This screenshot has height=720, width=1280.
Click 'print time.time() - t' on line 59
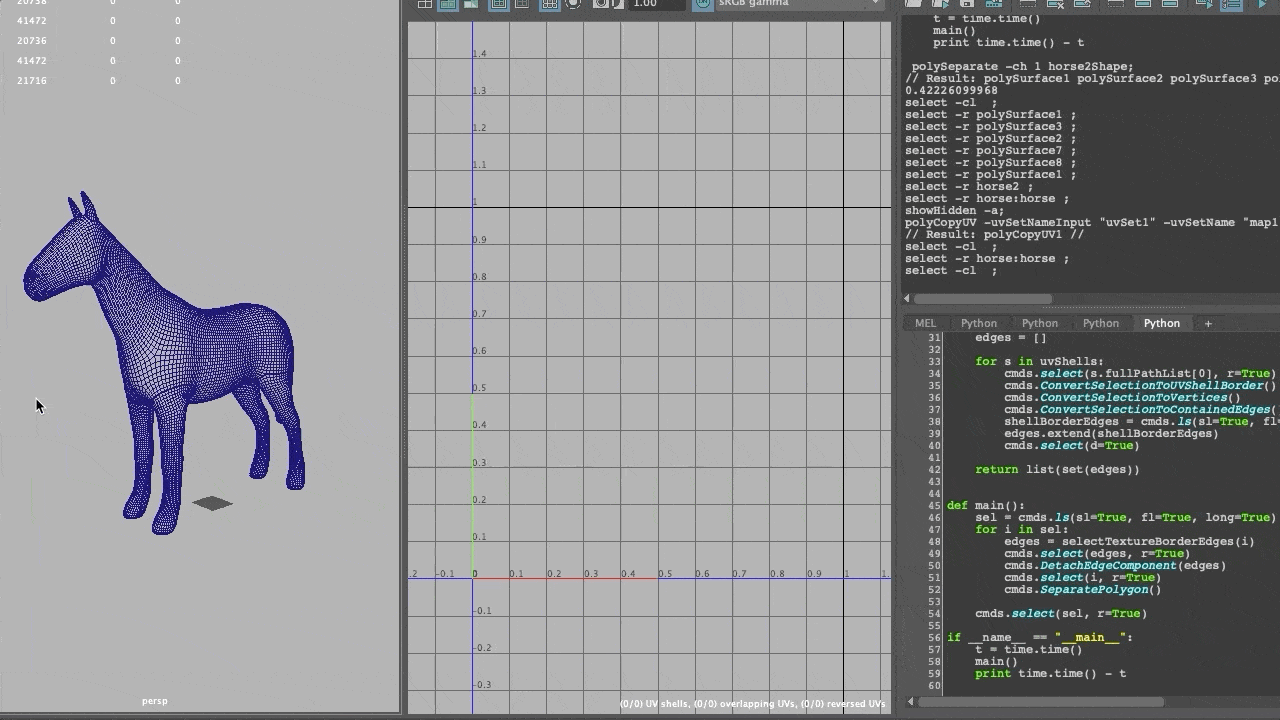(x=1050, y=673)
